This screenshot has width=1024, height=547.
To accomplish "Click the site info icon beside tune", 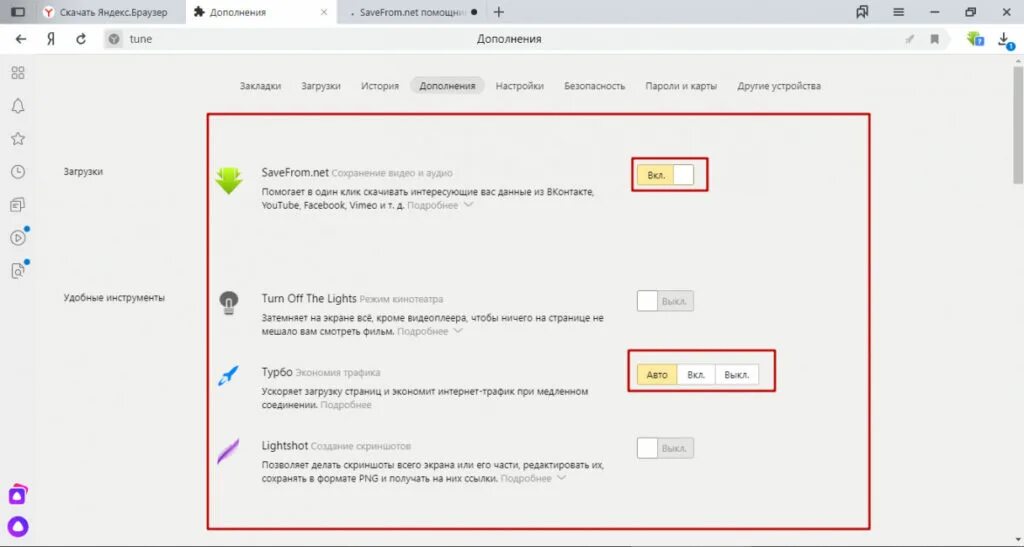I will [x=114, y=39].
